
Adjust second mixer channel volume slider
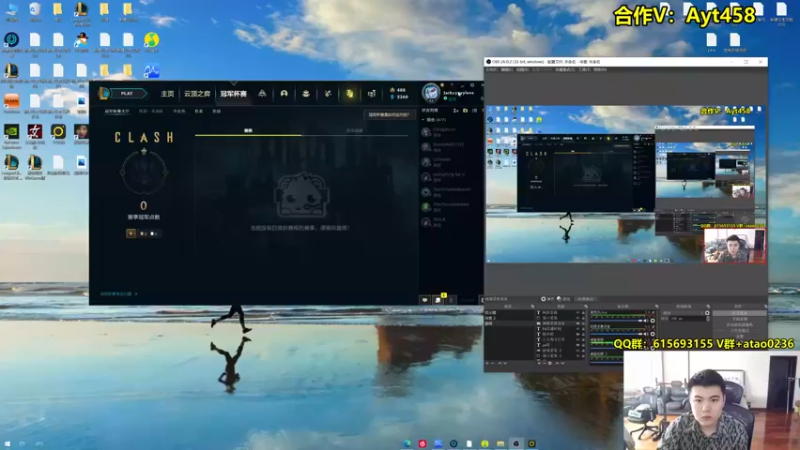click(616, 334)
